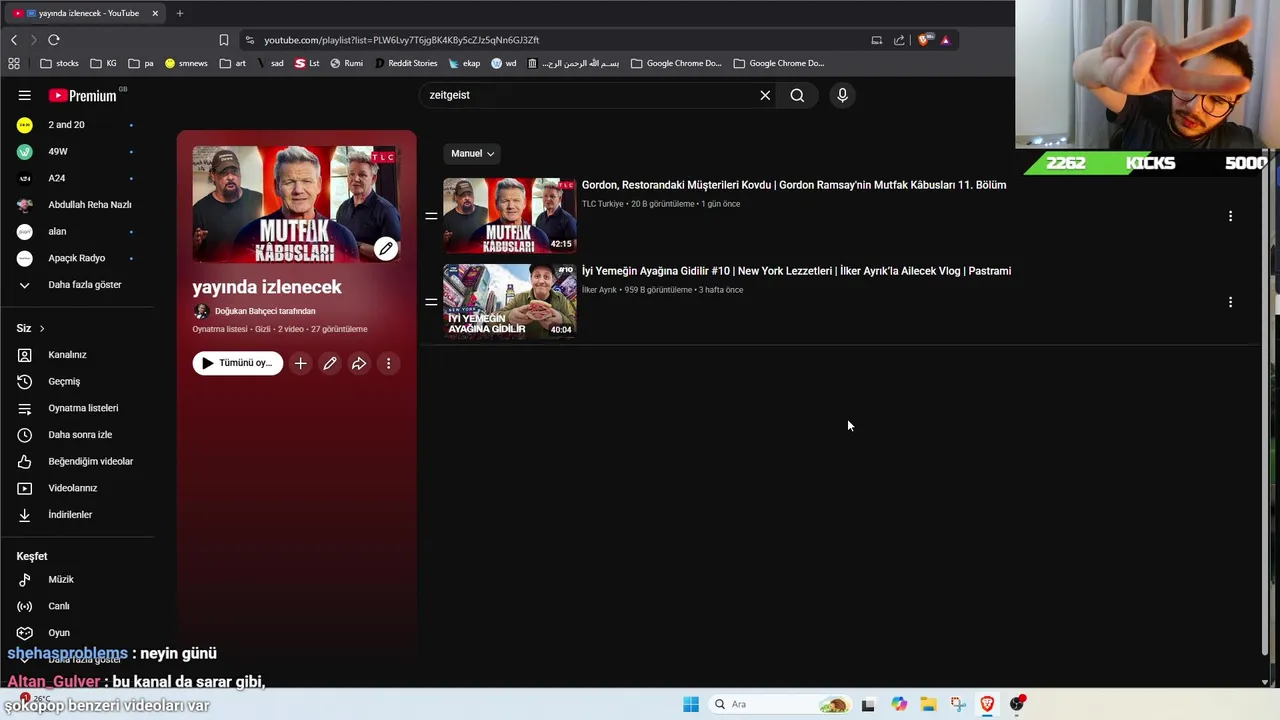Open Windows Start menu
The width and height of the screenshot is (1280, 720).
(x=691, y=704)
